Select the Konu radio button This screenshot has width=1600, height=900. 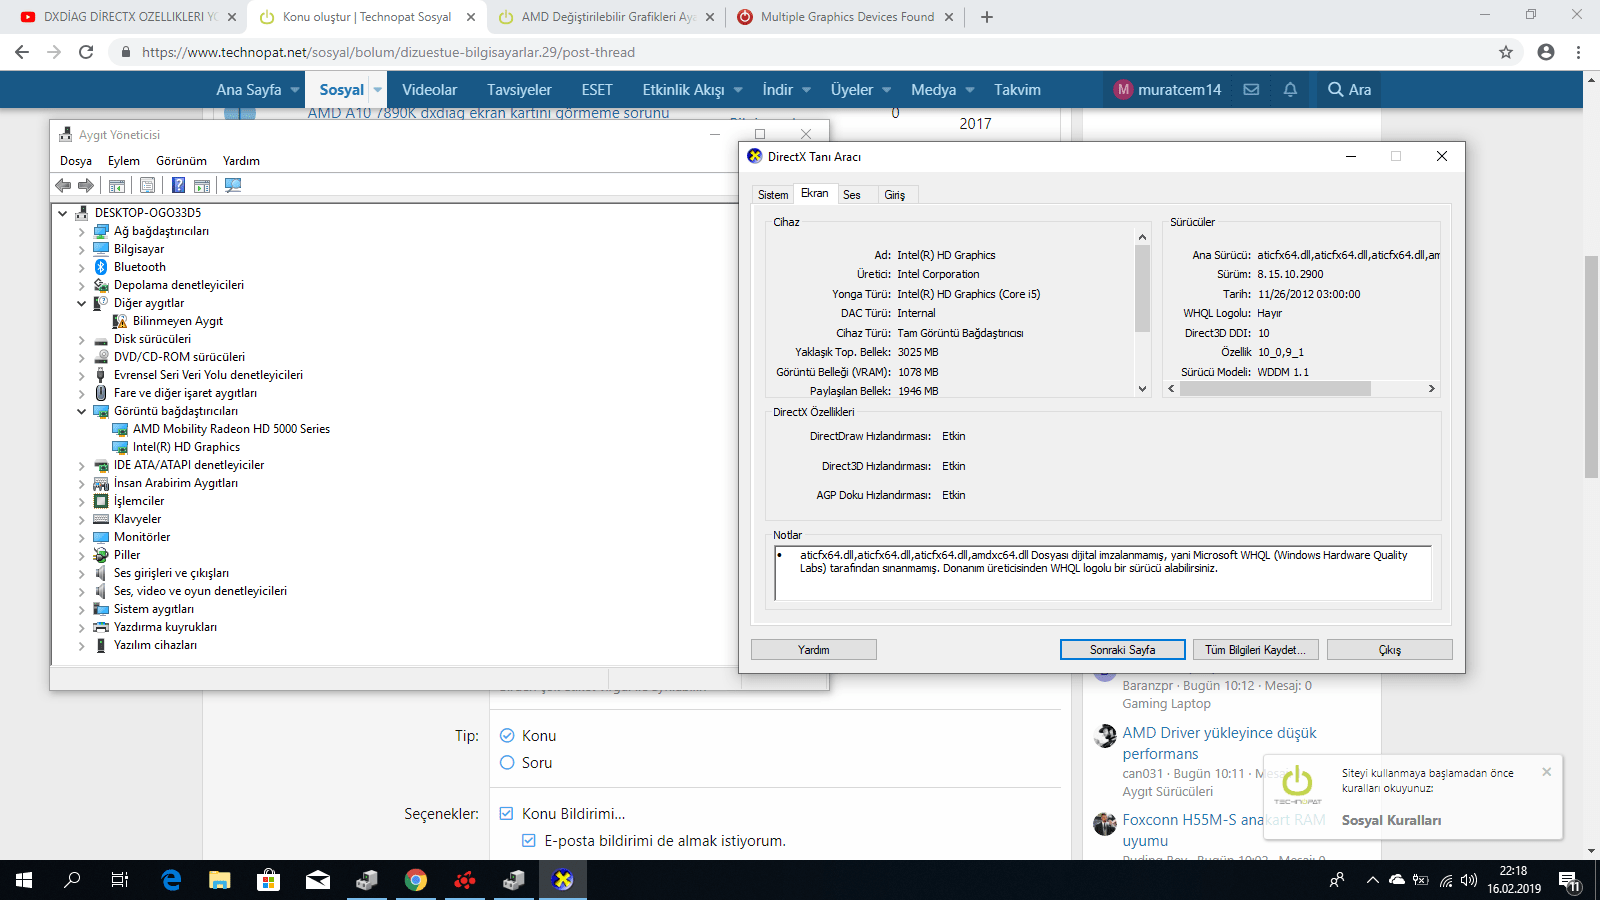(x=507, y=736)
